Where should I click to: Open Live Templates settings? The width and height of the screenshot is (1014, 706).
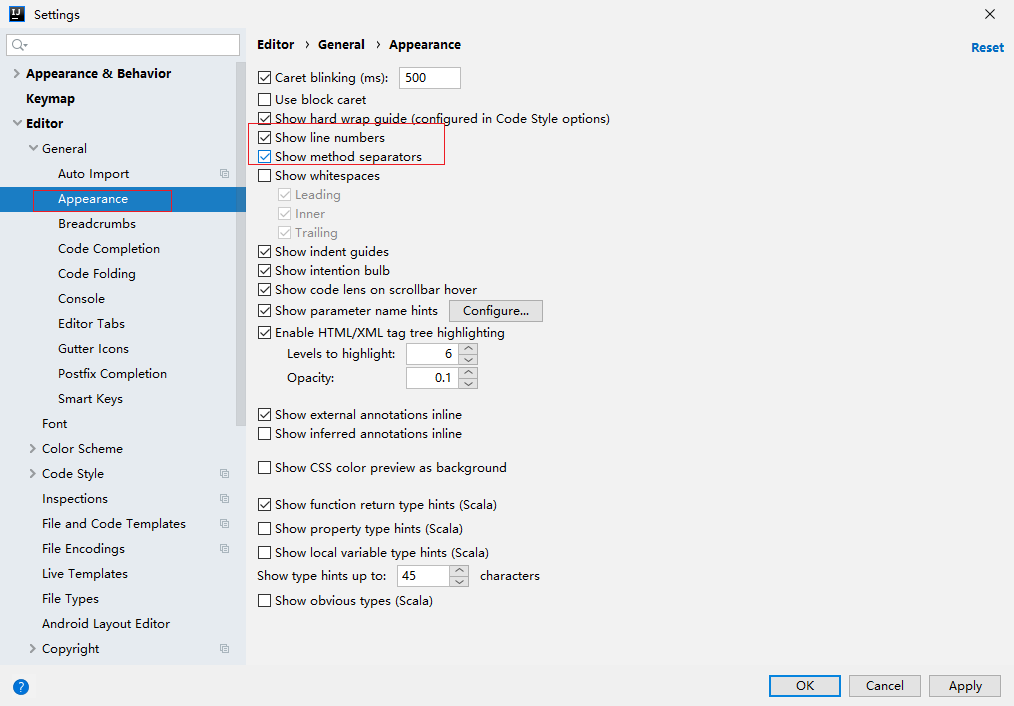pos(85,573)
